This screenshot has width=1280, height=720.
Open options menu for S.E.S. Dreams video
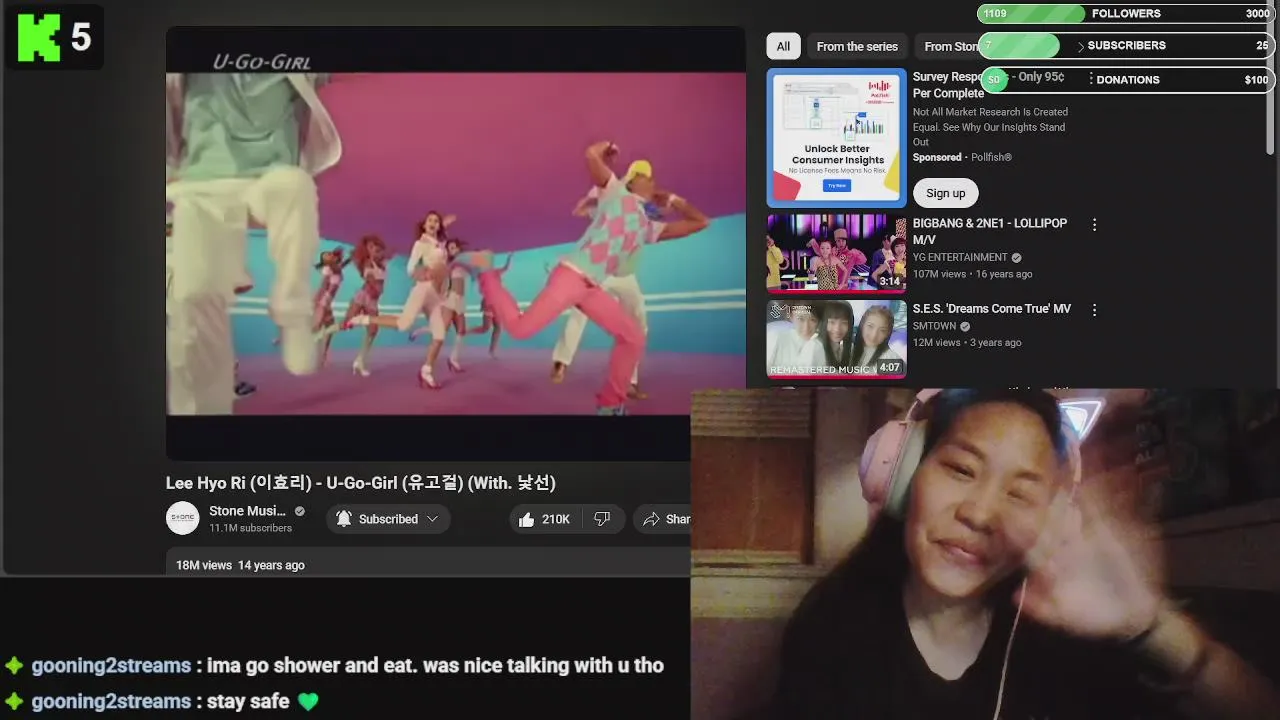[1094, 310]
